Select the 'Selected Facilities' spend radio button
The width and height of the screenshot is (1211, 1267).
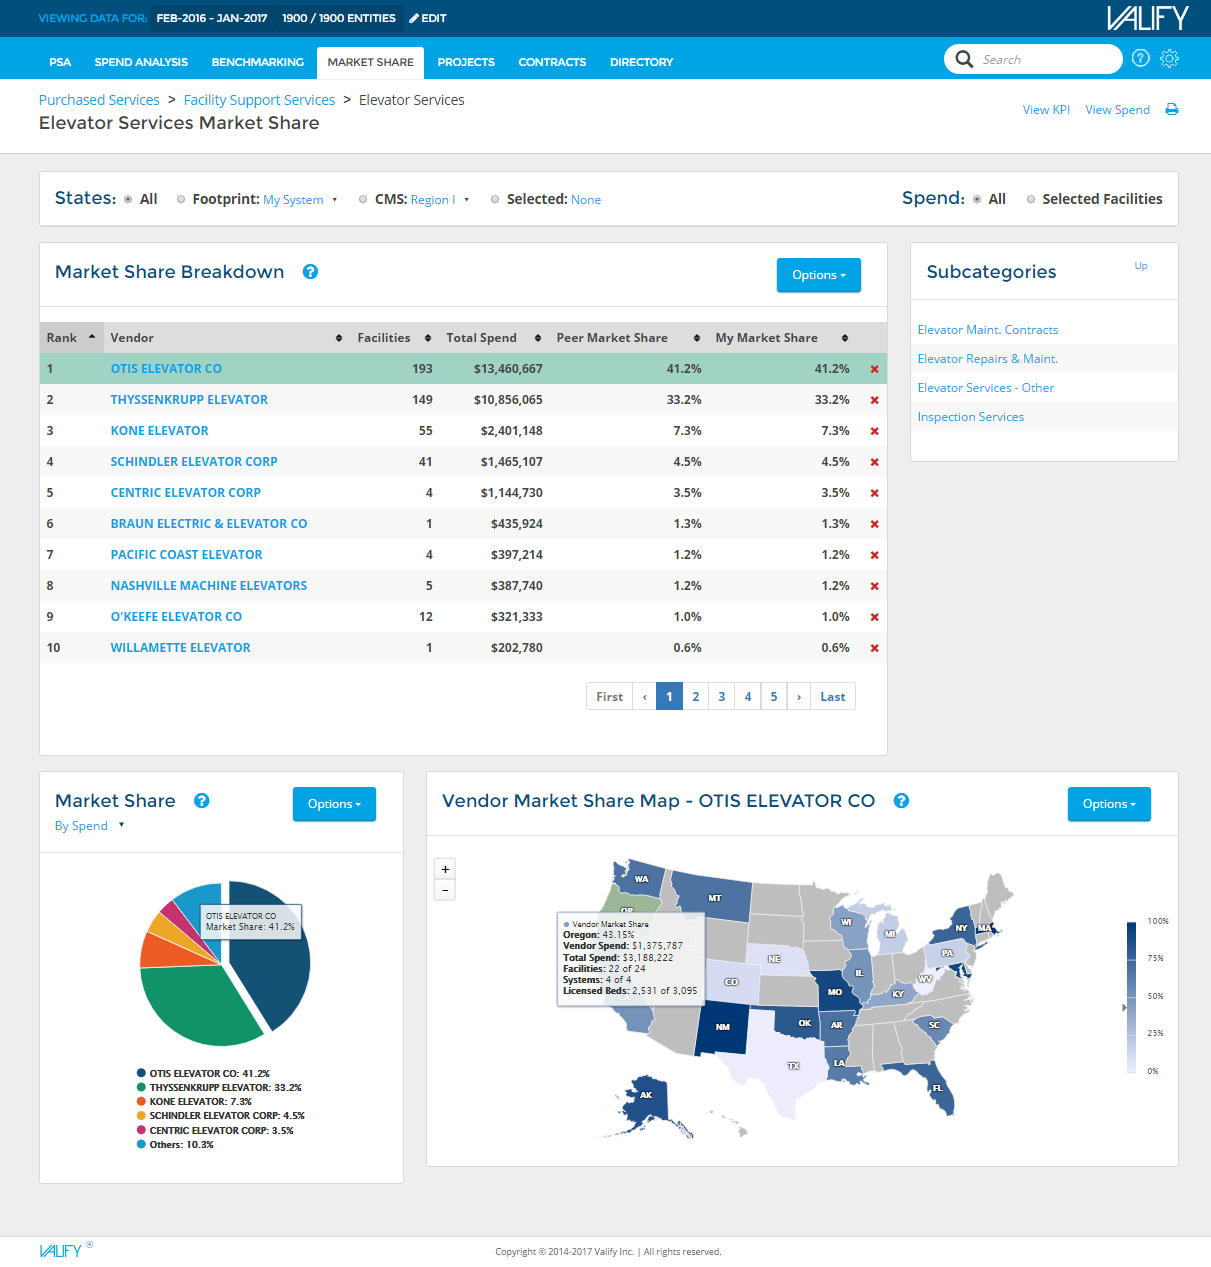[x=1031, y=199]
